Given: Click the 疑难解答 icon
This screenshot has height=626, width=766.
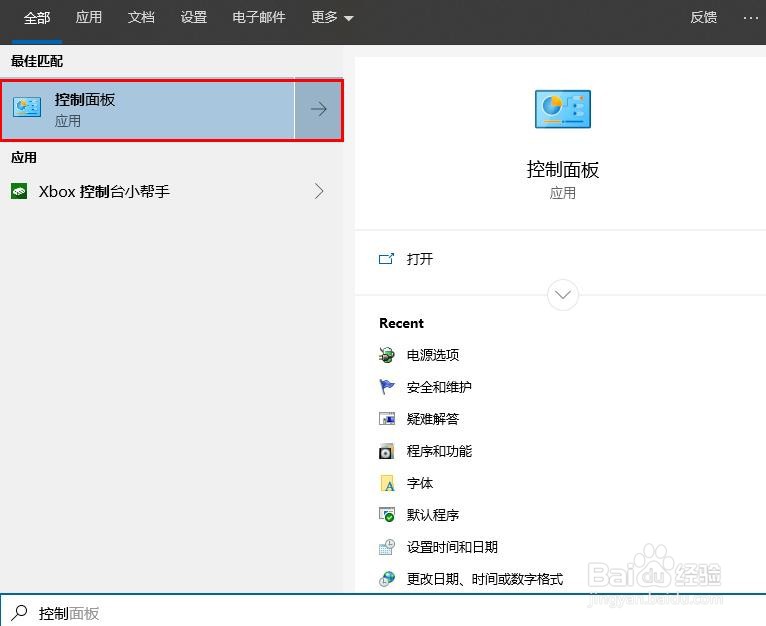Looking at the screenshot, I should click(x=386, y=419).
